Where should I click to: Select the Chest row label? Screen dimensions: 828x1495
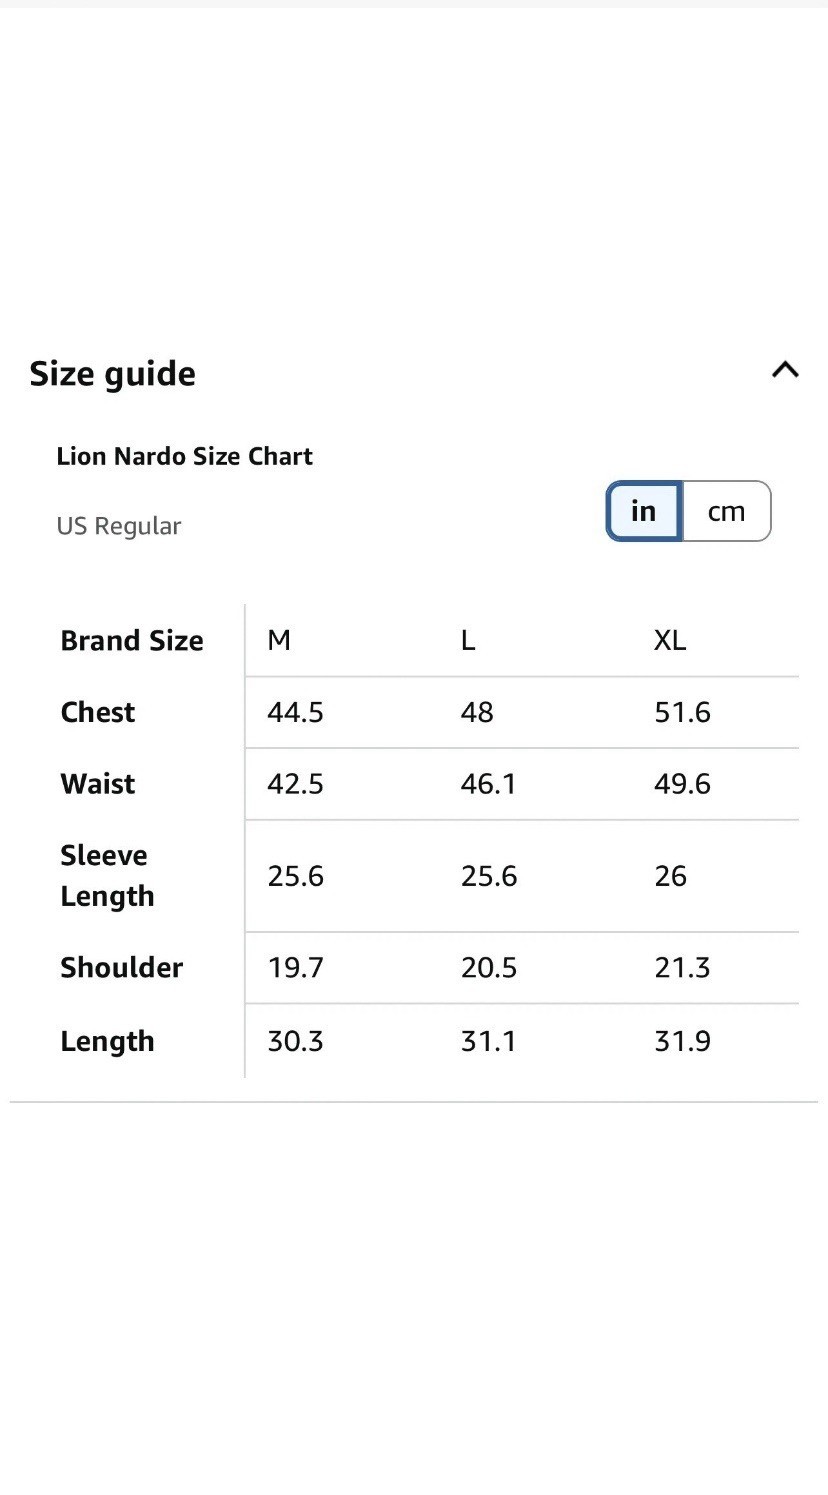[x=97, y=712]
